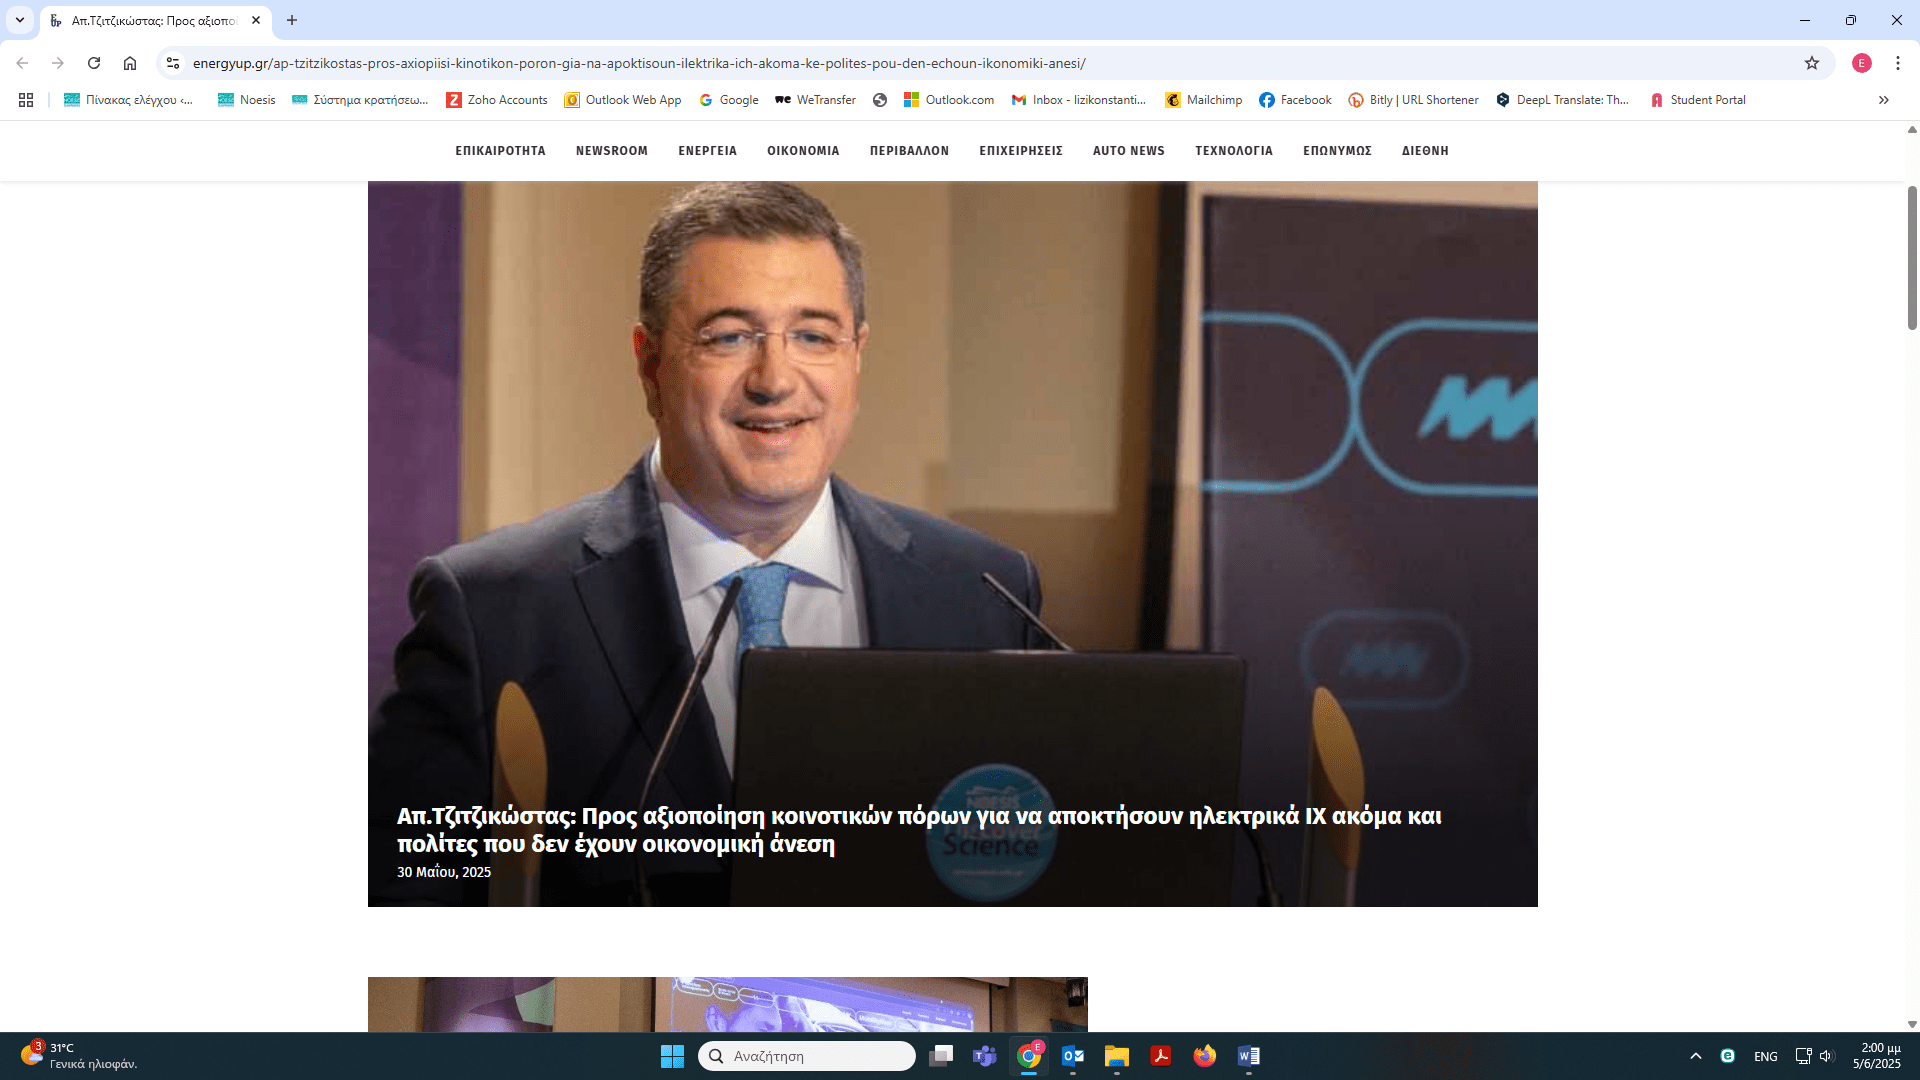Click the page vertical scrollbar thumb
Image resolution: width=1920 pixels, height=1080 pixels.
[1912, 257]
